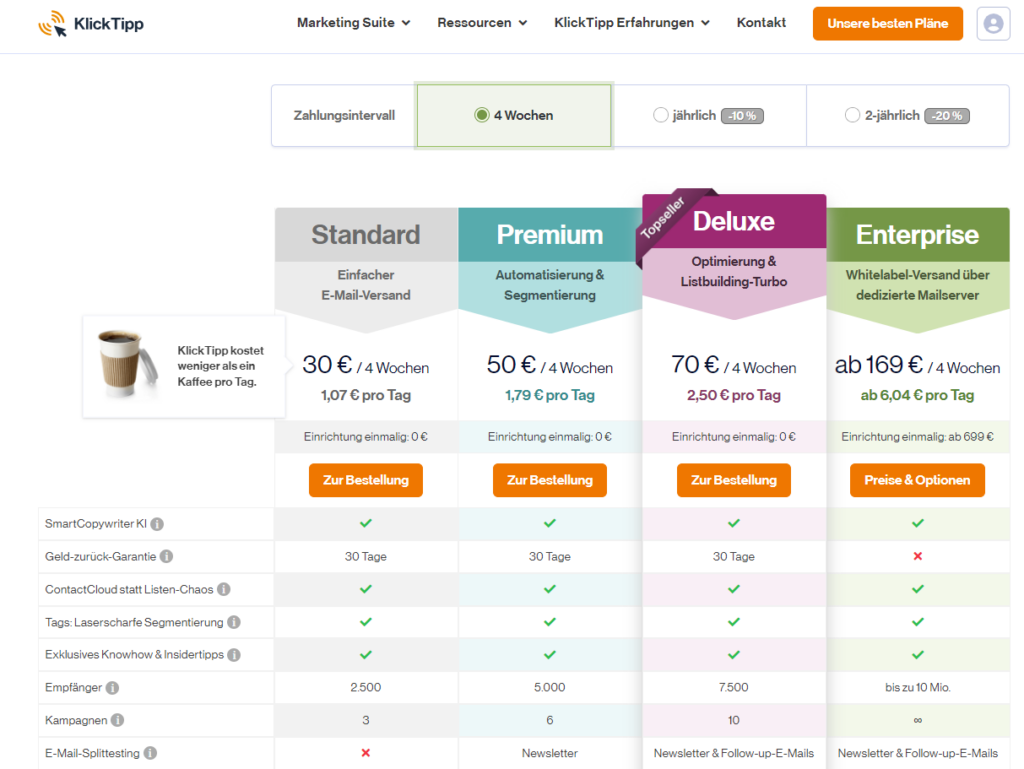
Task: Click Deluxe '30 Tage' guarantee cell
Action: [x=734, y=556]
